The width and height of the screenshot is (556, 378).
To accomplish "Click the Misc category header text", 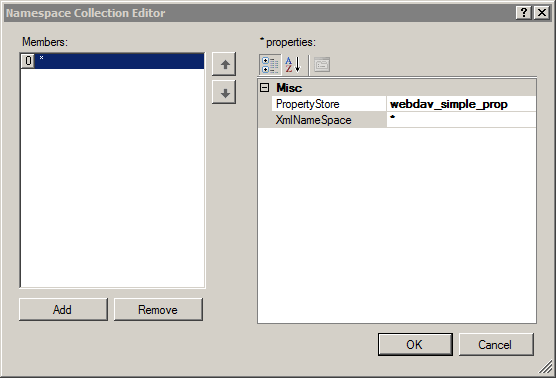I will (289, 88).
